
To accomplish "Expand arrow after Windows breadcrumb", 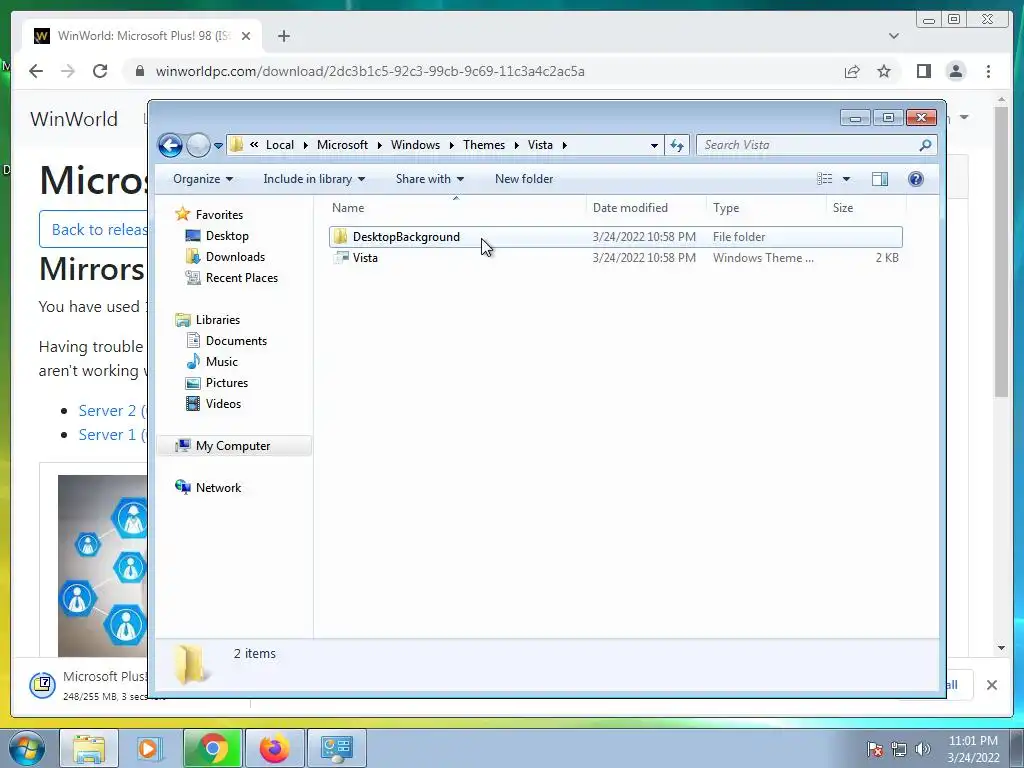I will (451, 145).
